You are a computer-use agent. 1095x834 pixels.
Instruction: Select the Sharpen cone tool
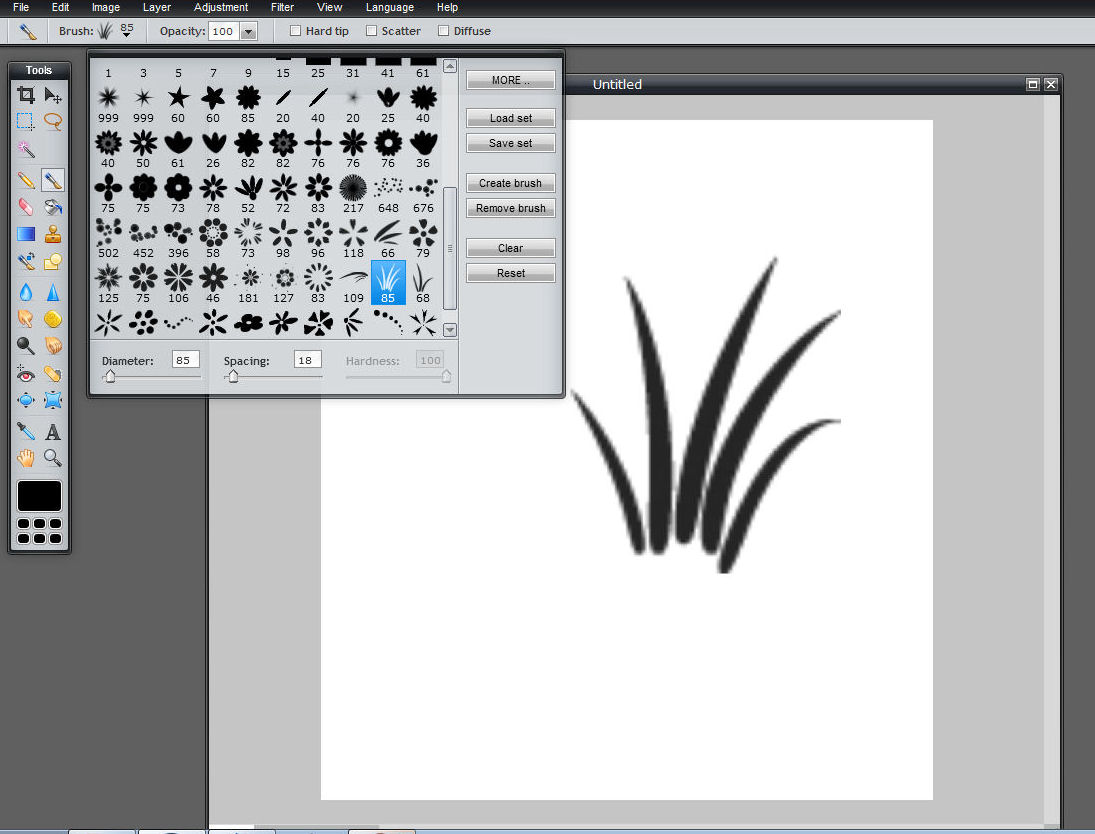point(53,291)
